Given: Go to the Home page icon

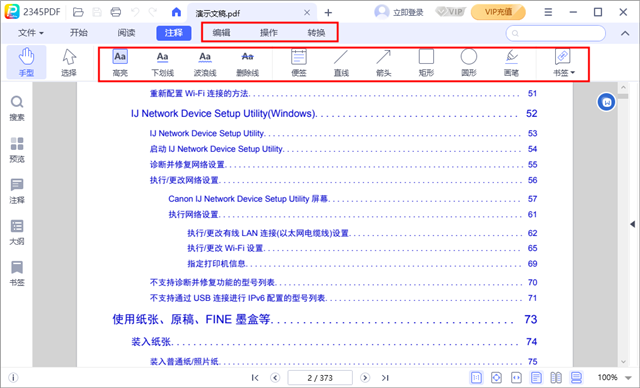Looking at the screenshot, I should coord(176,12).
